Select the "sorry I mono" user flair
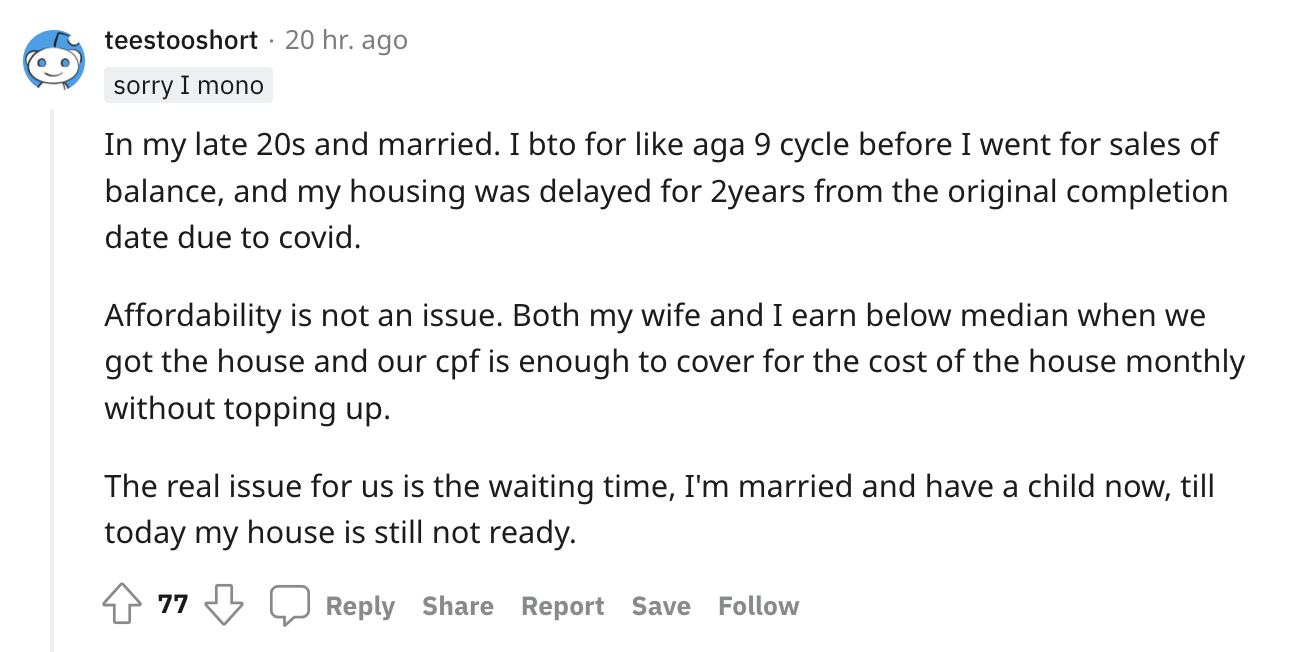The width and height of the screenshot is (1294, 652). coord(188,86)
